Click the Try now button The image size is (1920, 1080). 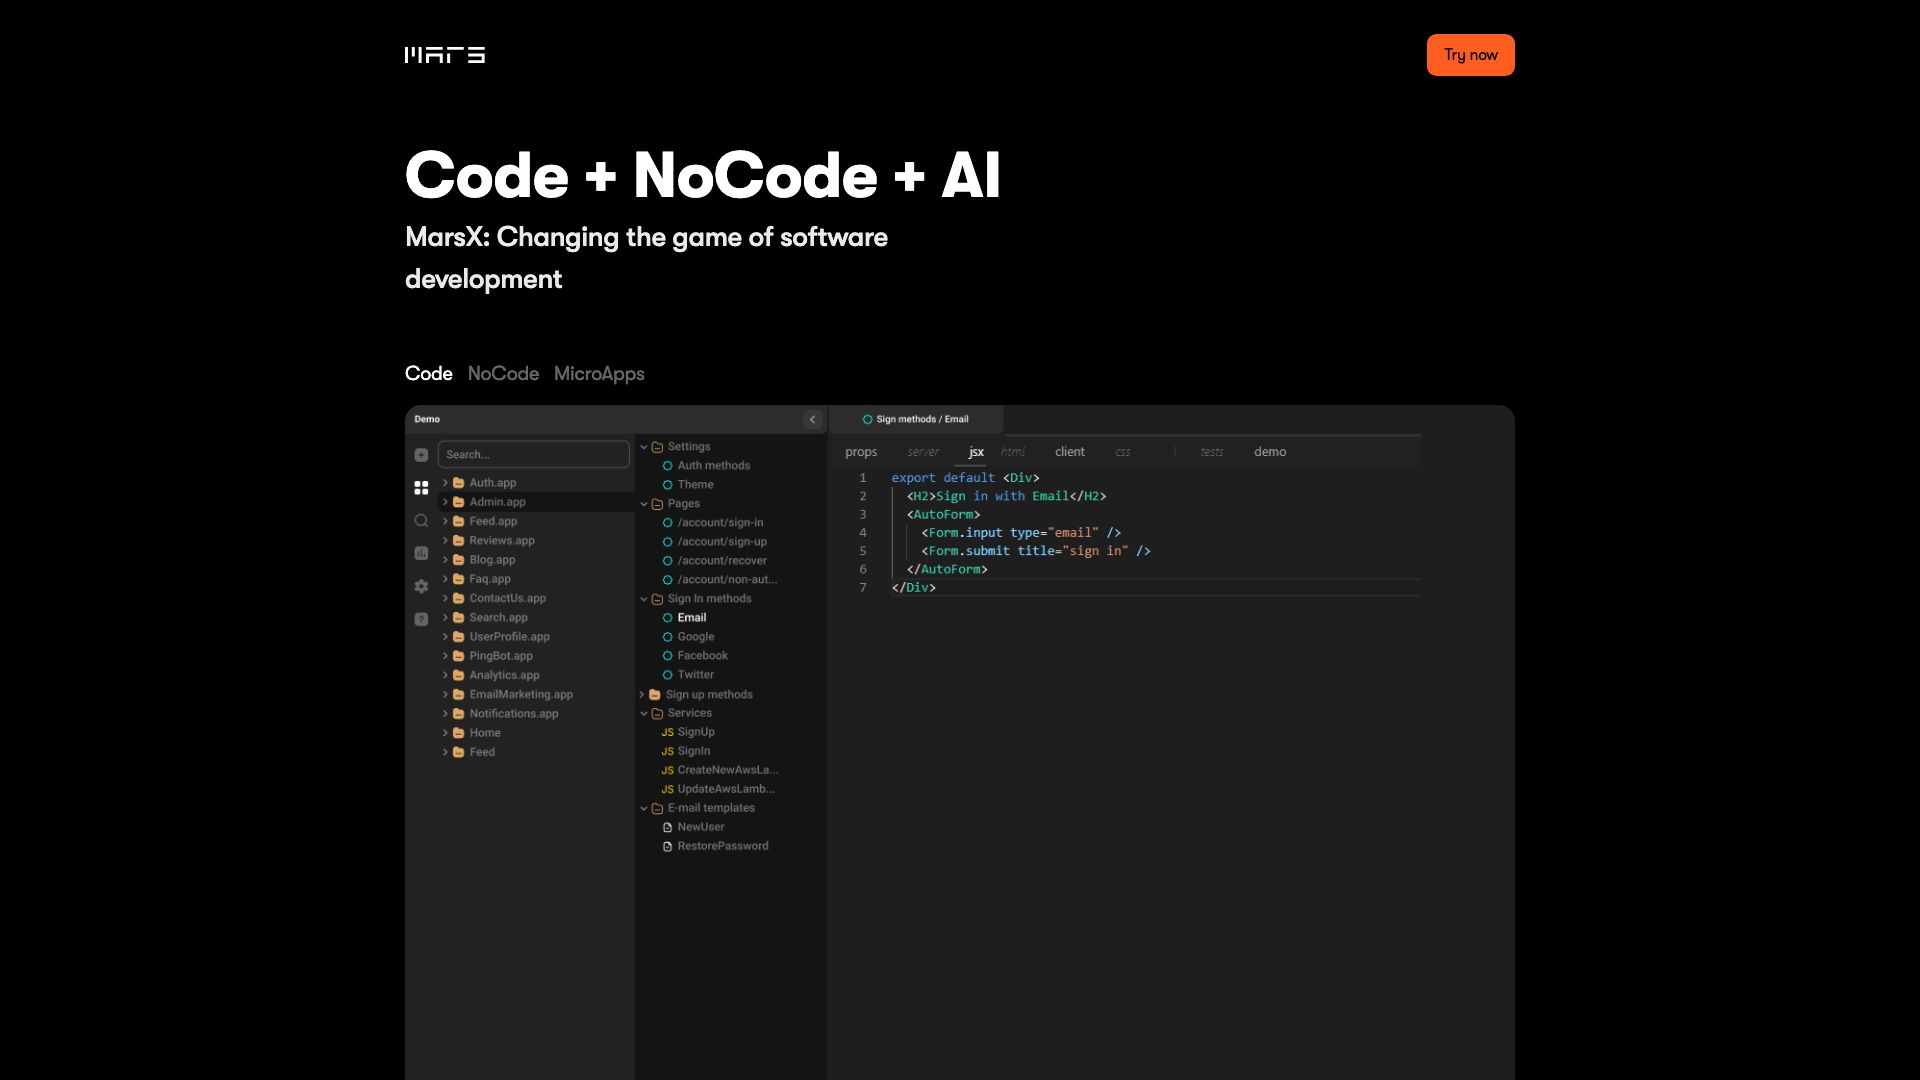[x=1470, y=55]
